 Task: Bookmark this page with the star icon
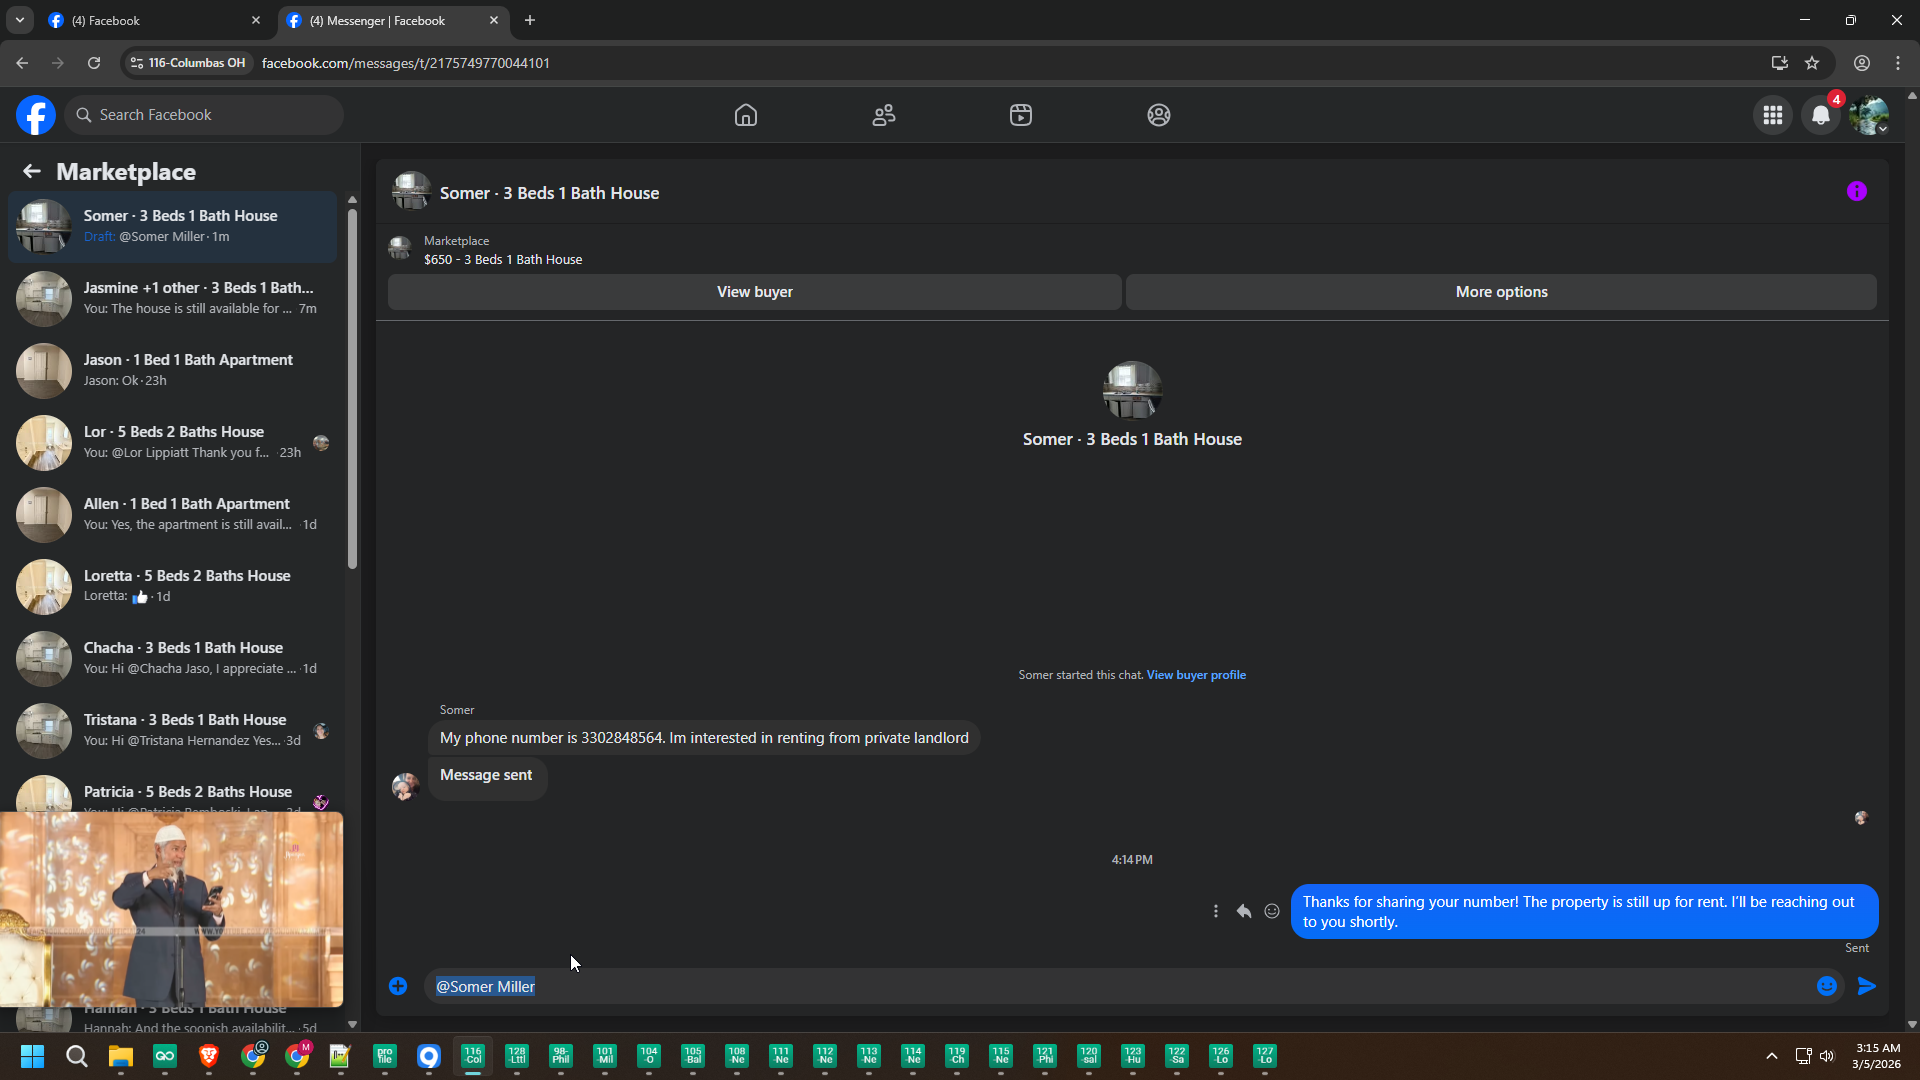1812,63
